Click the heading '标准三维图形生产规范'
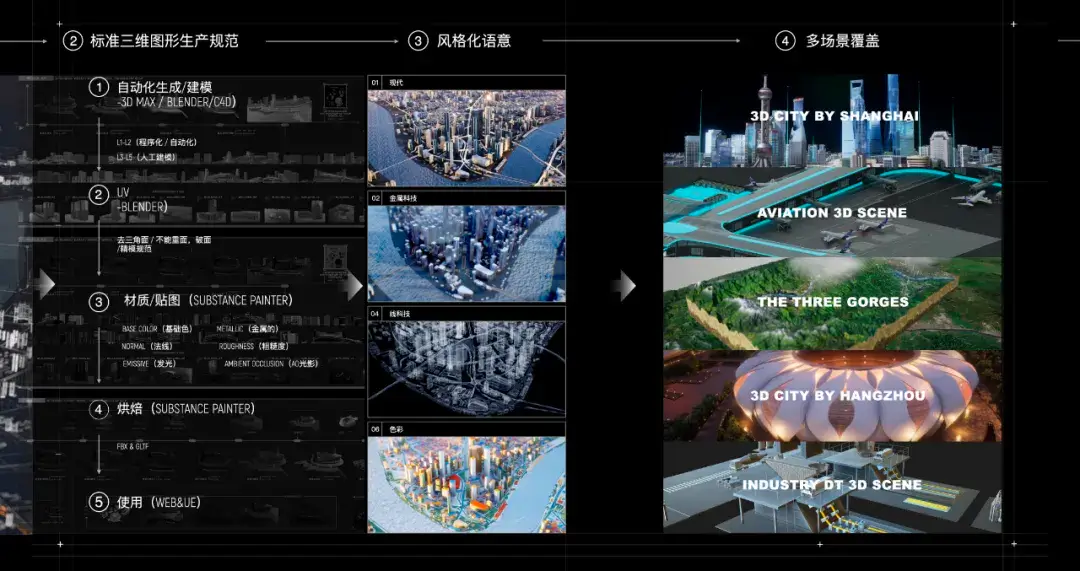 164,41
